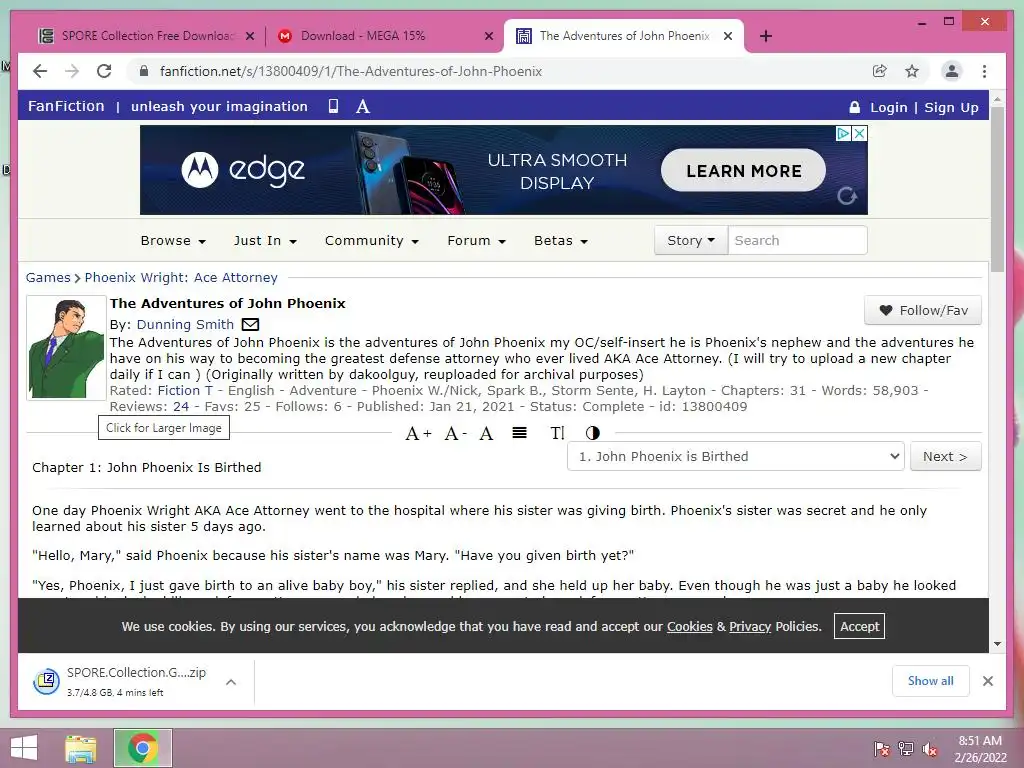Click the network tray icon
1024x768 pixels.
pos(905,749)
